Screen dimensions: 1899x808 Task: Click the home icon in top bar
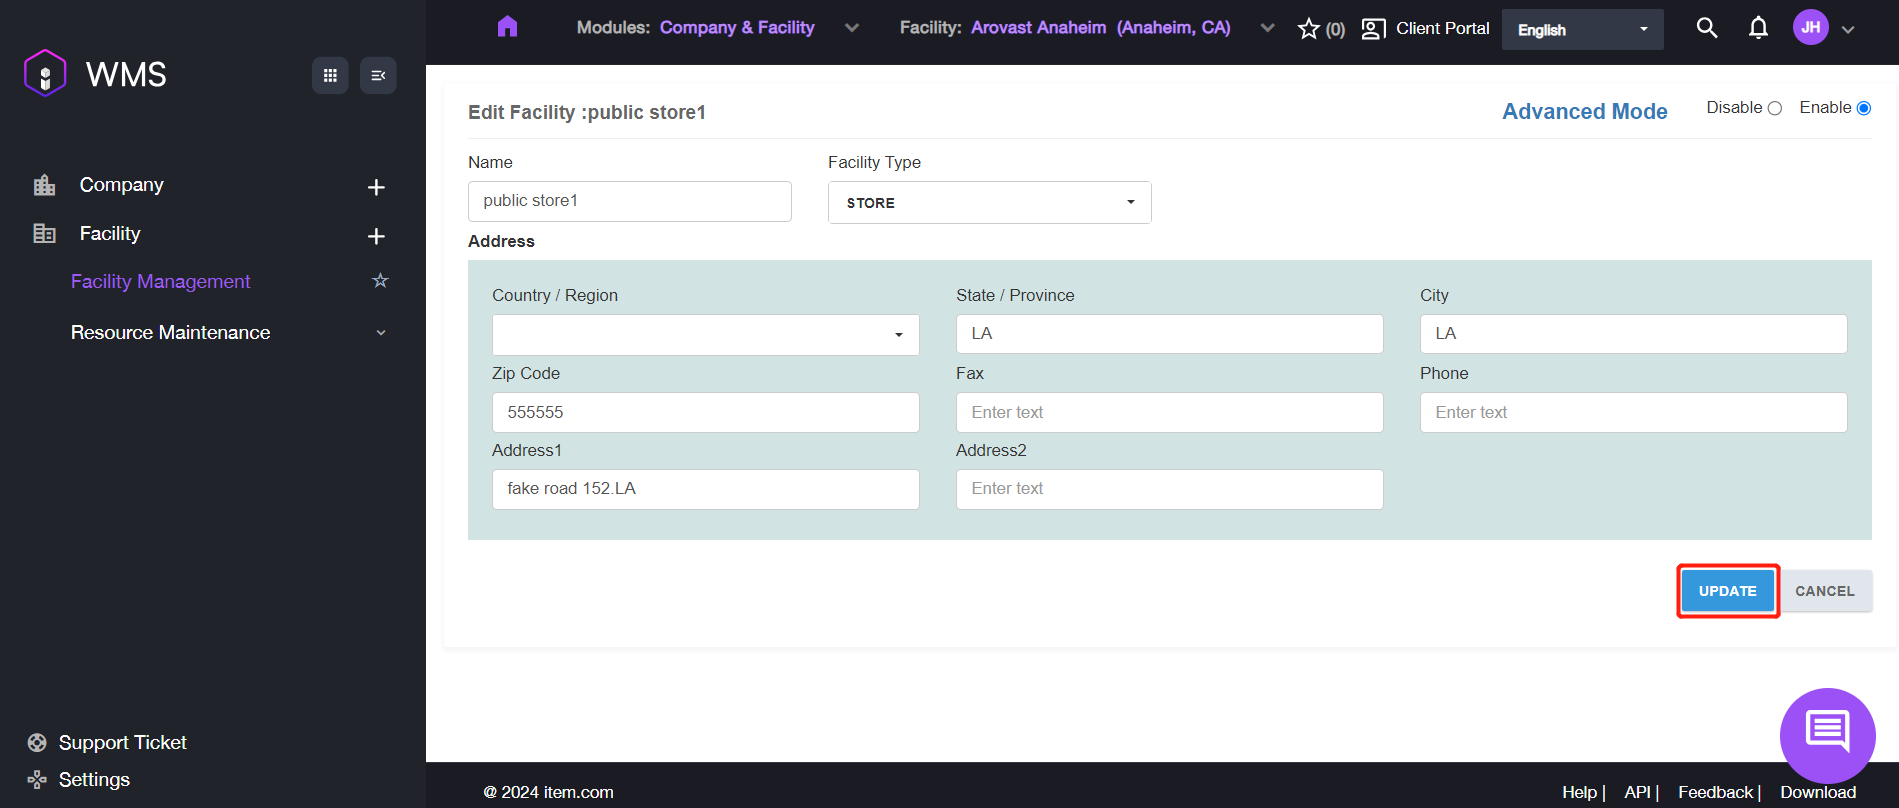click(x=507, y=27)
